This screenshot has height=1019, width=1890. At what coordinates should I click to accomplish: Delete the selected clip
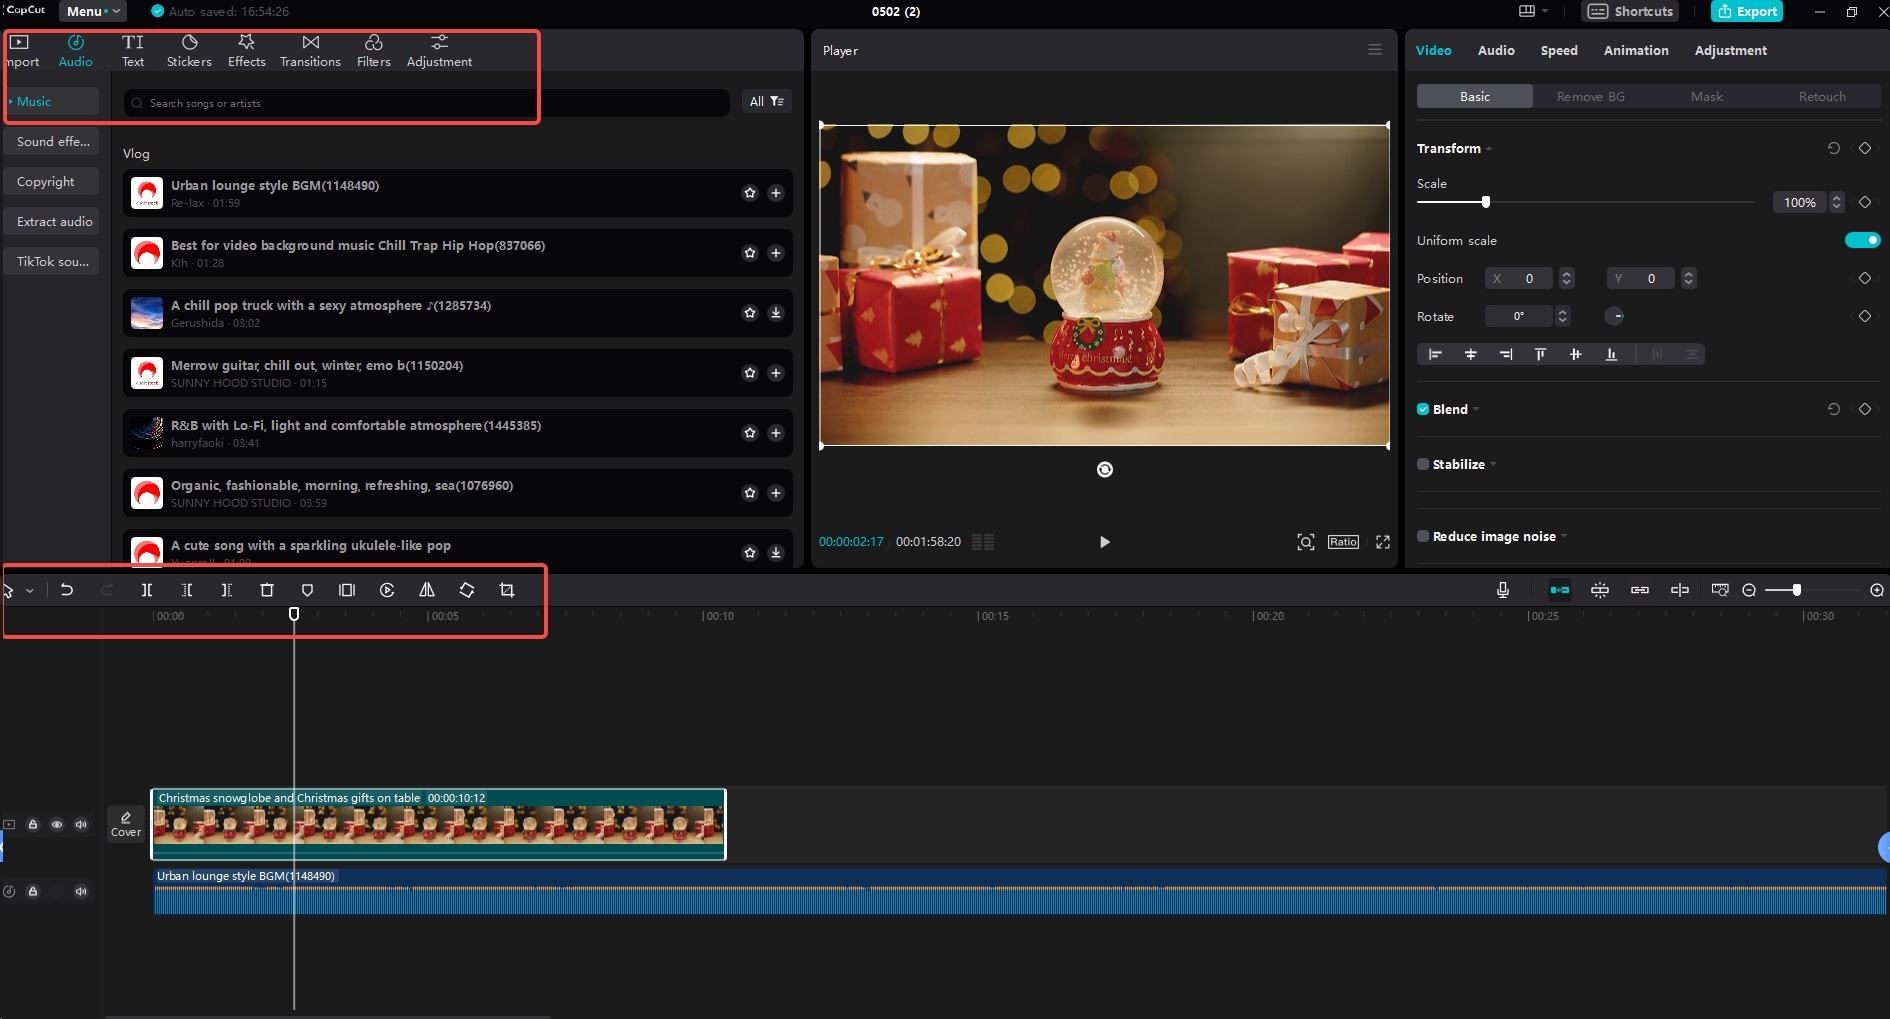(267, 590)
